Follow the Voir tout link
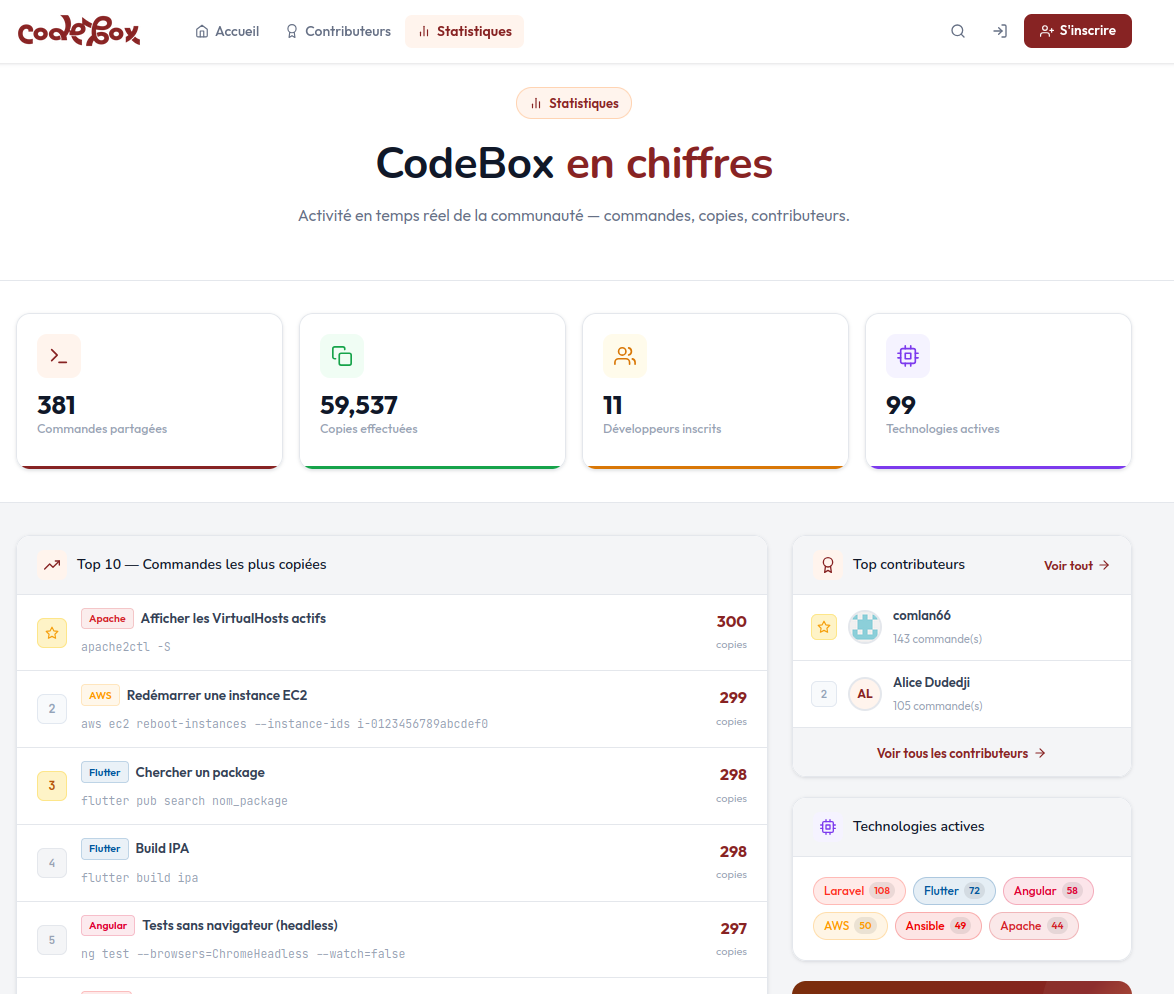The height and width of the screenshot is (994, 1174). [x=1077, y=565]
